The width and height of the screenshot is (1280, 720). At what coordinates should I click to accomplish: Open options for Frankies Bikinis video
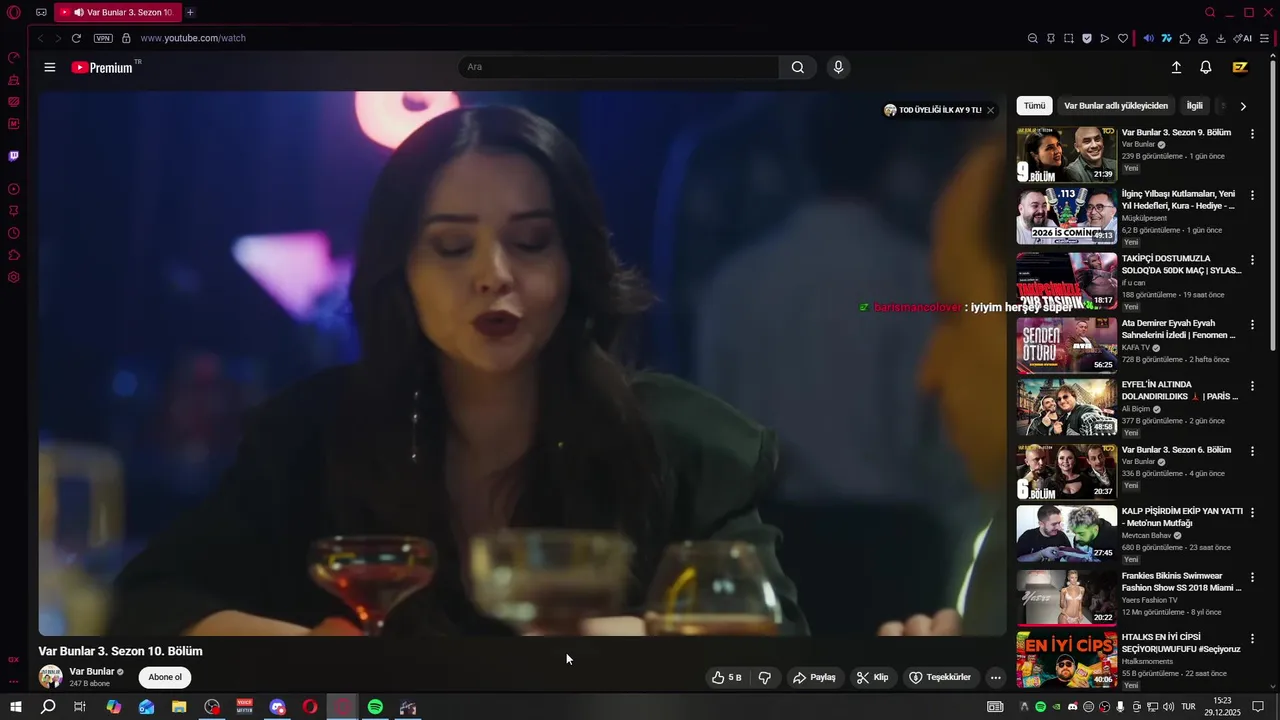(x=1252, y=578)
